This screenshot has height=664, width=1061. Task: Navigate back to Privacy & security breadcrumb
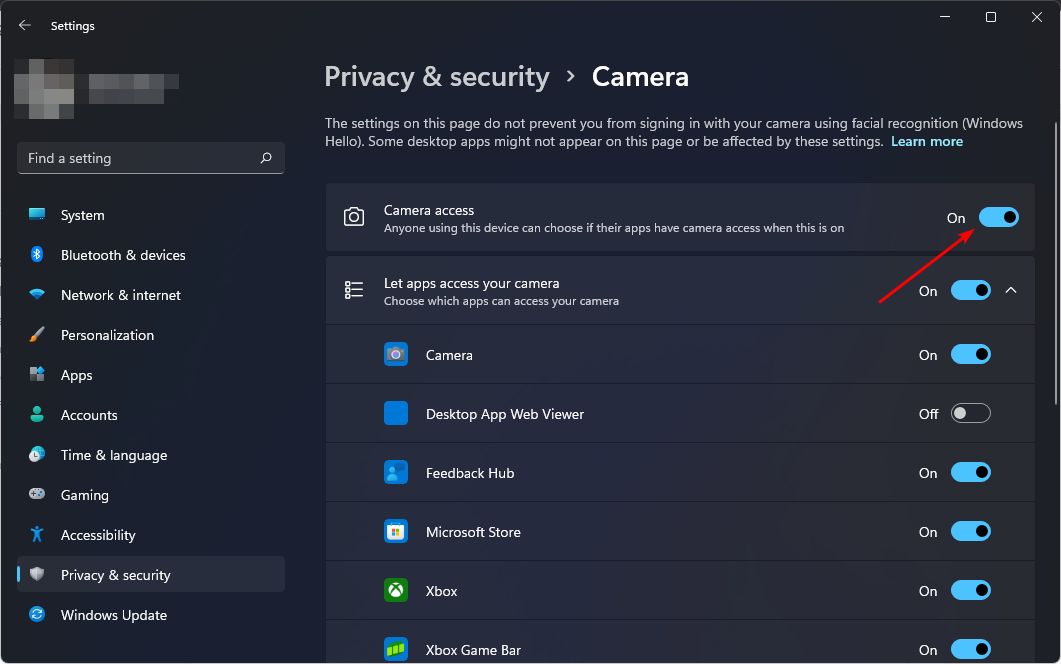pos(437,77)
